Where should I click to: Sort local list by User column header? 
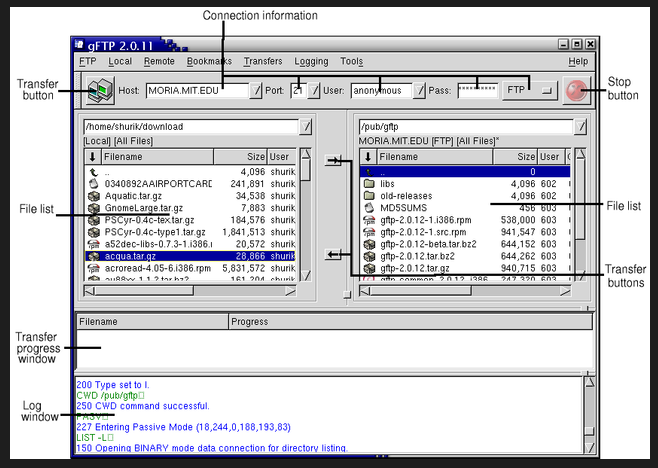[282, 157]
